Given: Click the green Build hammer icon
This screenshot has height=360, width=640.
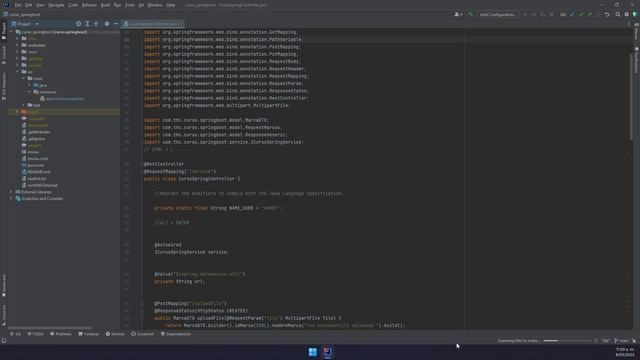Looking at the screenshot, I should click(471, 14).
